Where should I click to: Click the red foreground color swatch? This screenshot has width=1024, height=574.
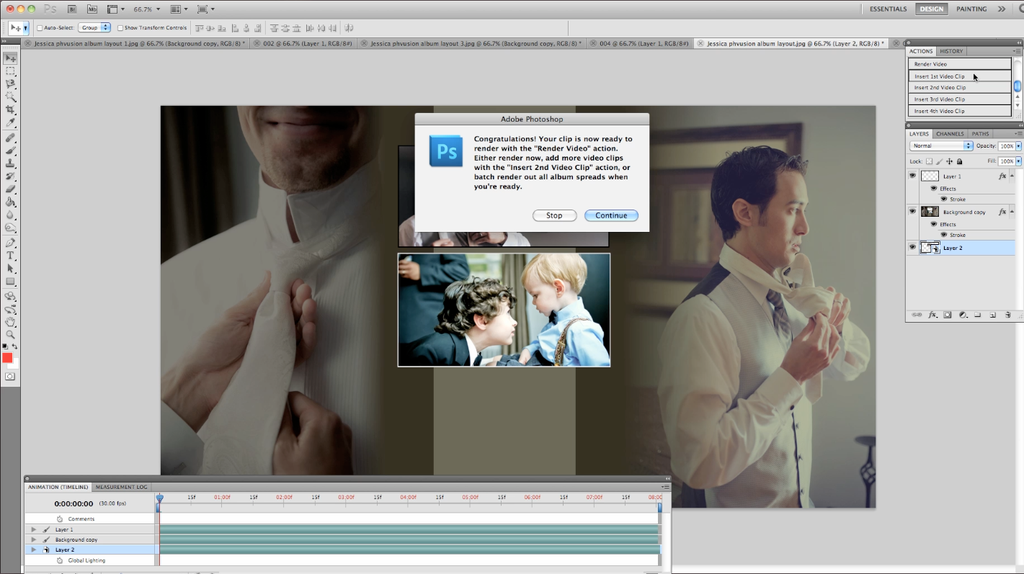tap(7, 357)
